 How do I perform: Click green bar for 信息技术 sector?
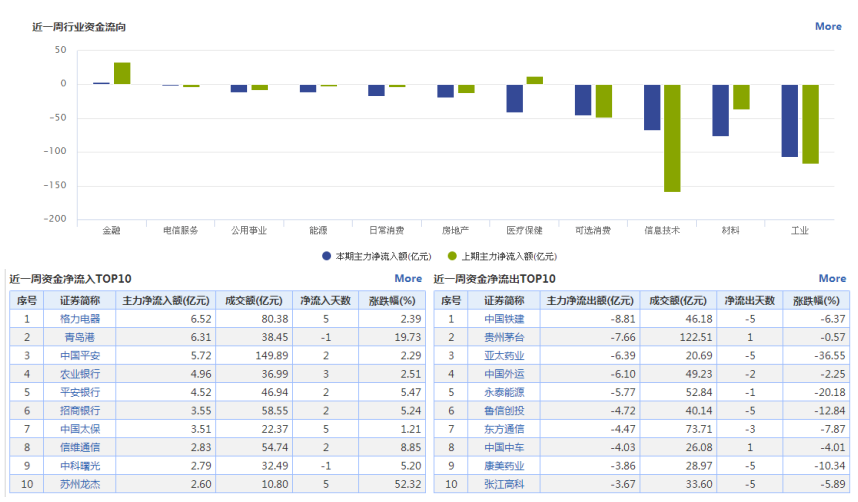[x=672, y=138]
